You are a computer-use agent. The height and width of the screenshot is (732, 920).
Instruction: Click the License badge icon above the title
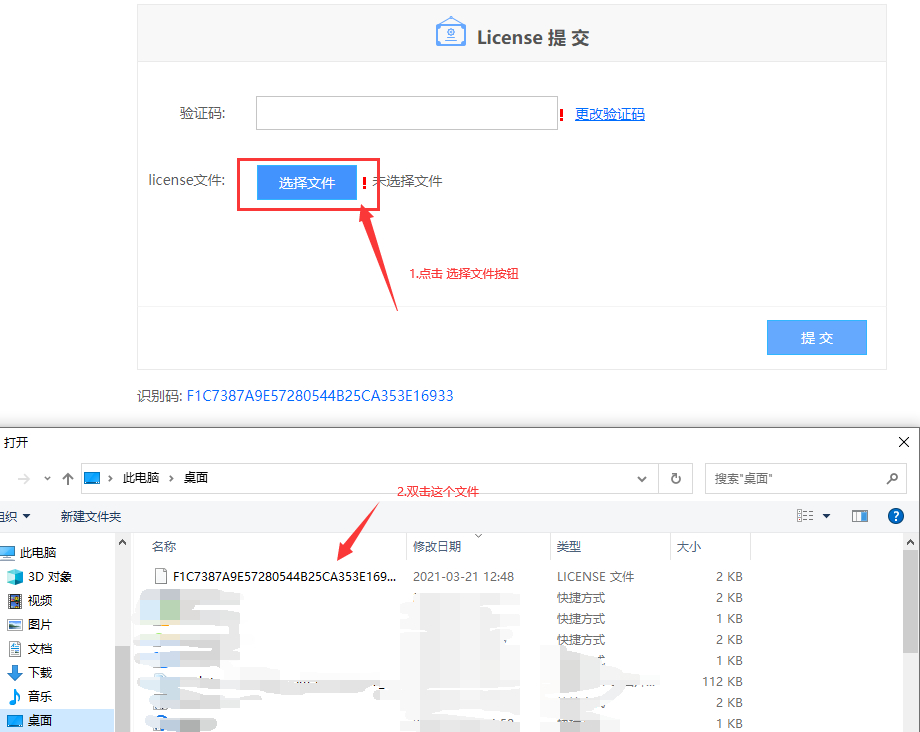coord(451,30)
